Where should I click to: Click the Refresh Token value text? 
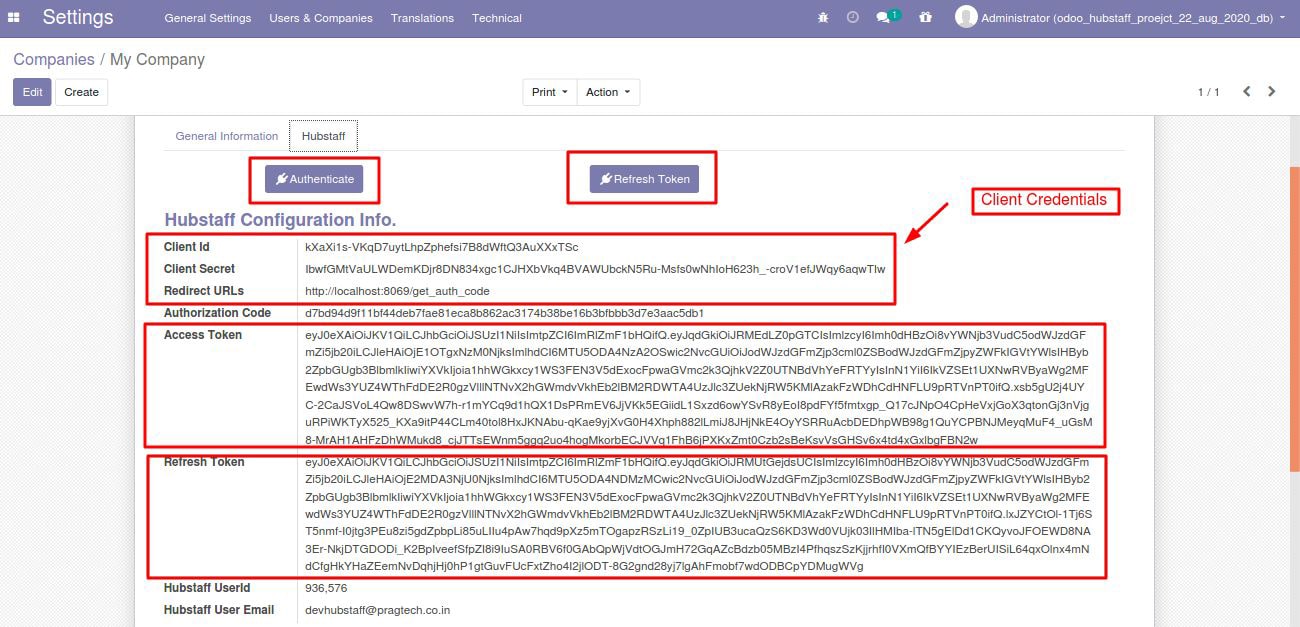point(699,514)
